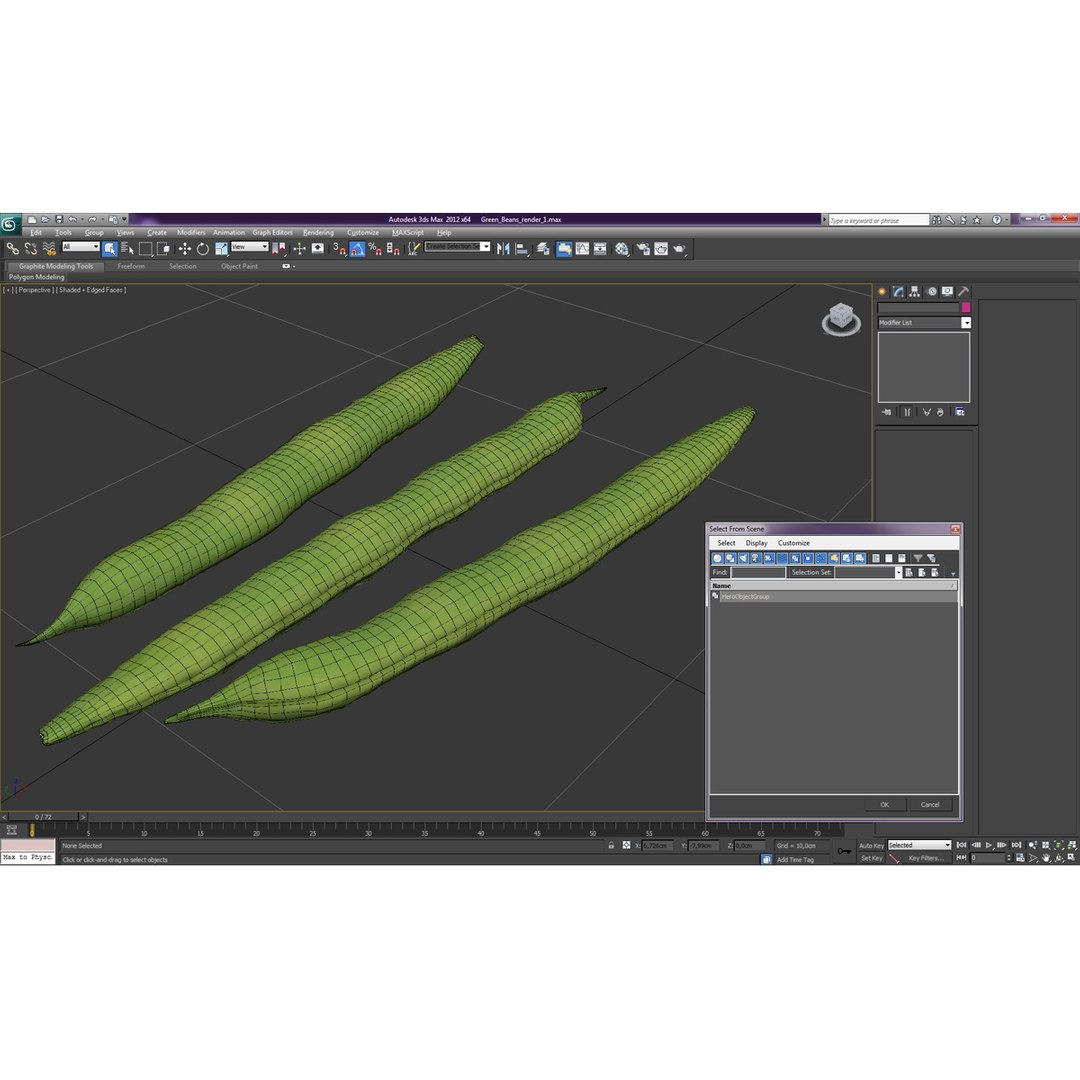1080x1080 pixels.
Task: Open the Graph Editors menu
Action: pos(272,233)
